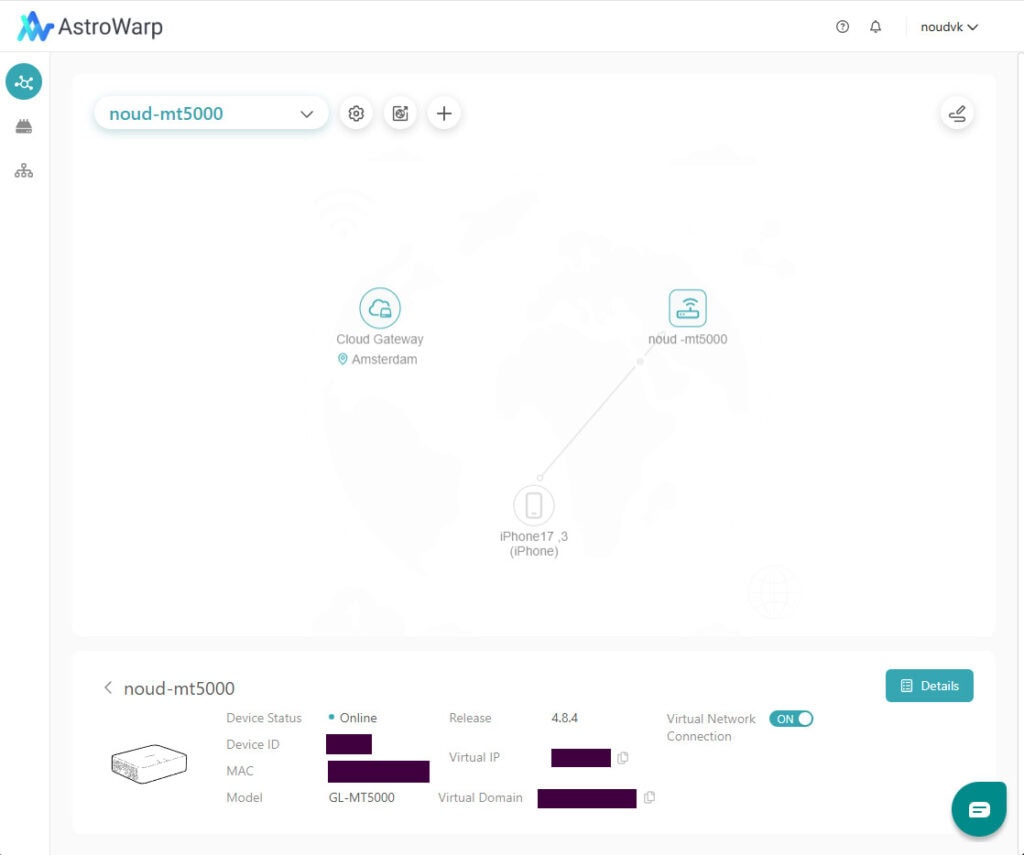Turn off Virtual Network Connection toggle
The image size is (1024, 855).
click(x=791, y=719)
